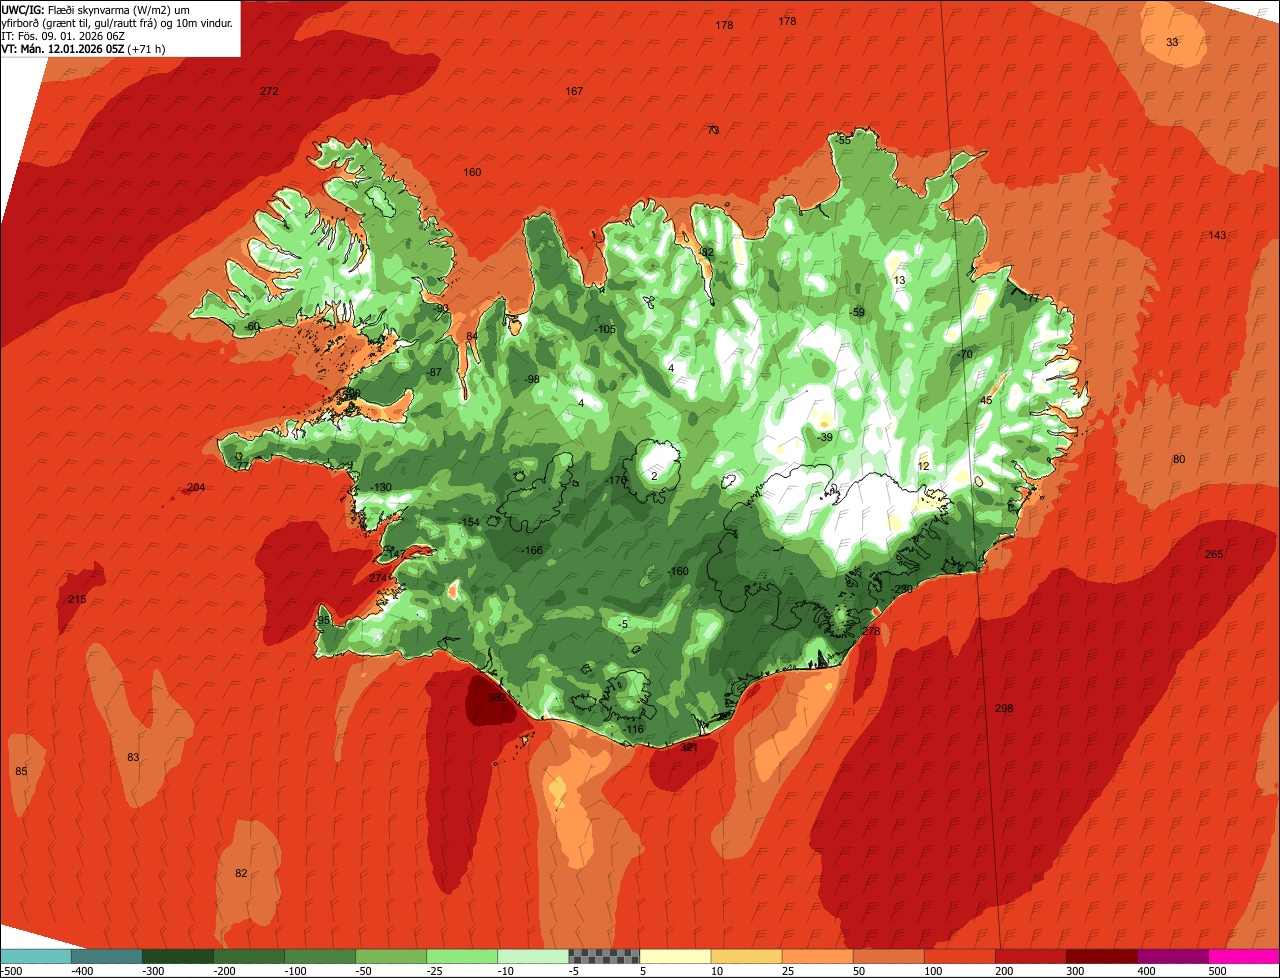This screenshot has height=978, width=1280.
Task: Click the flux value "143" east of Iceland
Action: 1217,235
